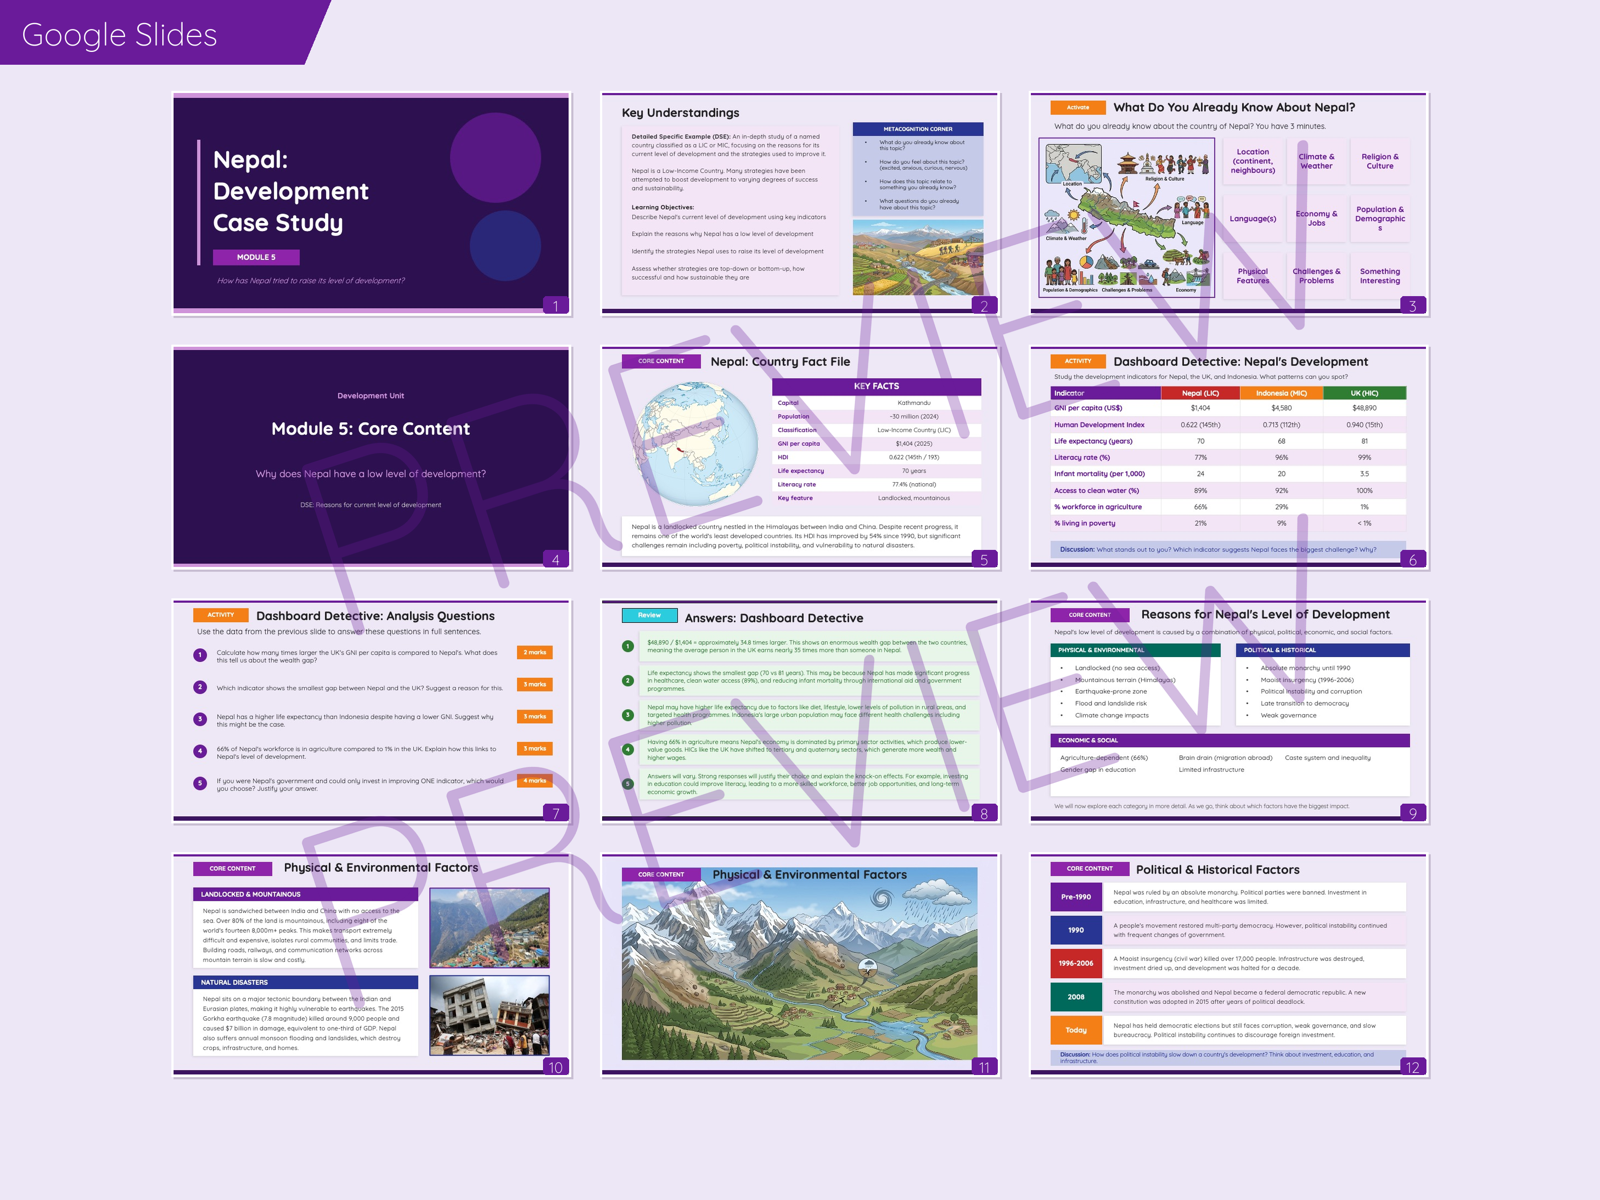Click the 4 marks badge on question 5
The image size is (1600, 1200).
(x=535, y=781)
